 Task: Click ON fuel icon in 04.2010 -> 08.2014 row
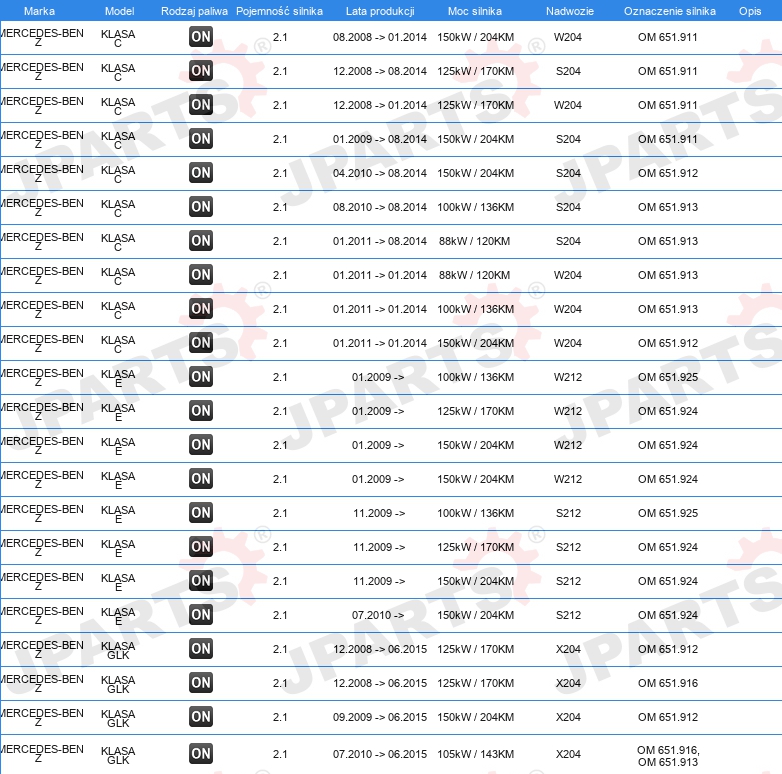(x=201, y=173)
